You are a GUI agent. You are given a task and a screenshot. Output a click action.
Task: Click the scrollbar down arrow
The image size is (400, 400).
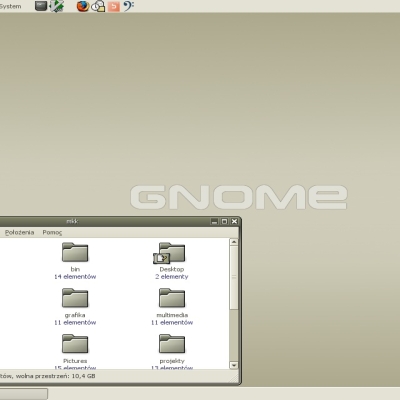pyautogui.click(x=234, y=365)
